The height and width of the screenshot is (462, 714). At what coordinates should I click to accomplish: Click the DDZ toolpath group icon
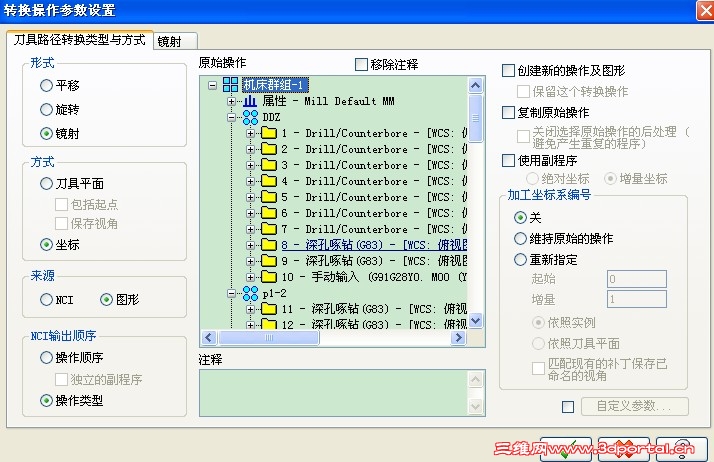250,117
